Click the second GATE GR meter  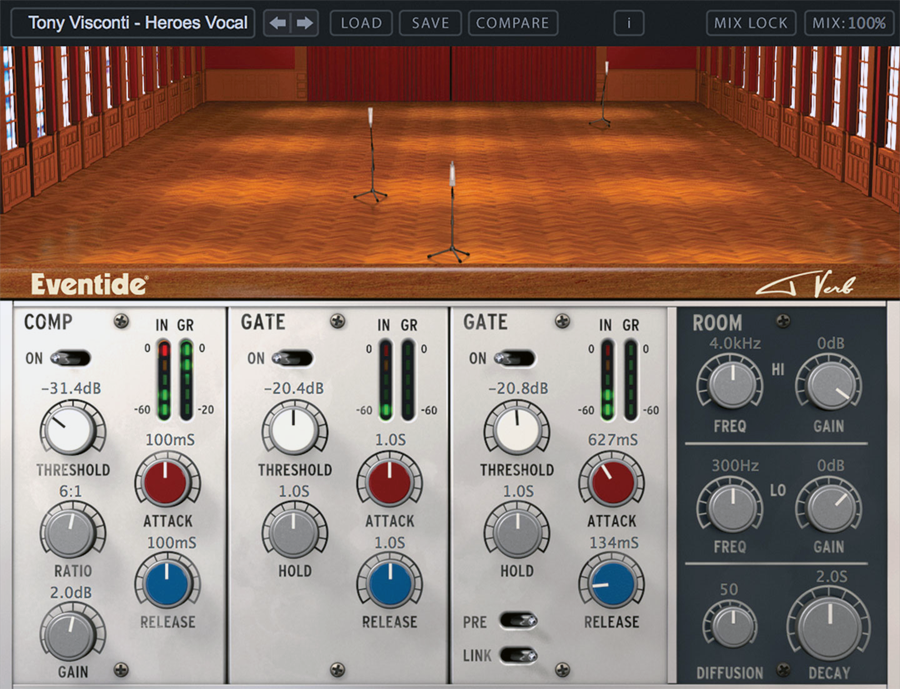630,380
